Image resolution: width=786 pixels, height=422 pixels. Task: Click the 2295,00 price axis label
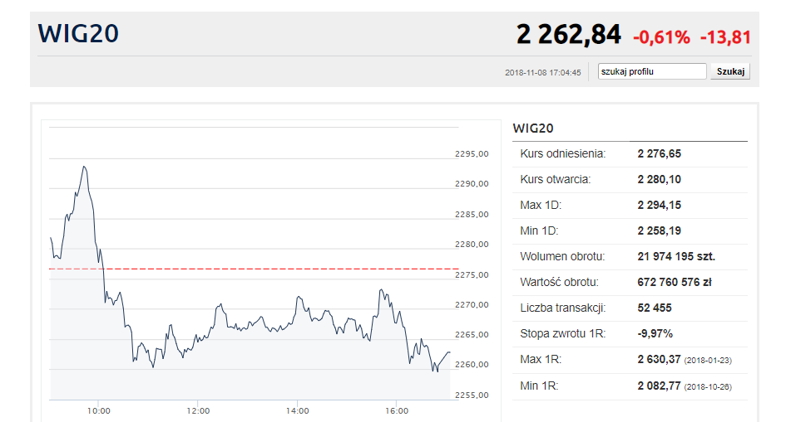click(470, 154)
